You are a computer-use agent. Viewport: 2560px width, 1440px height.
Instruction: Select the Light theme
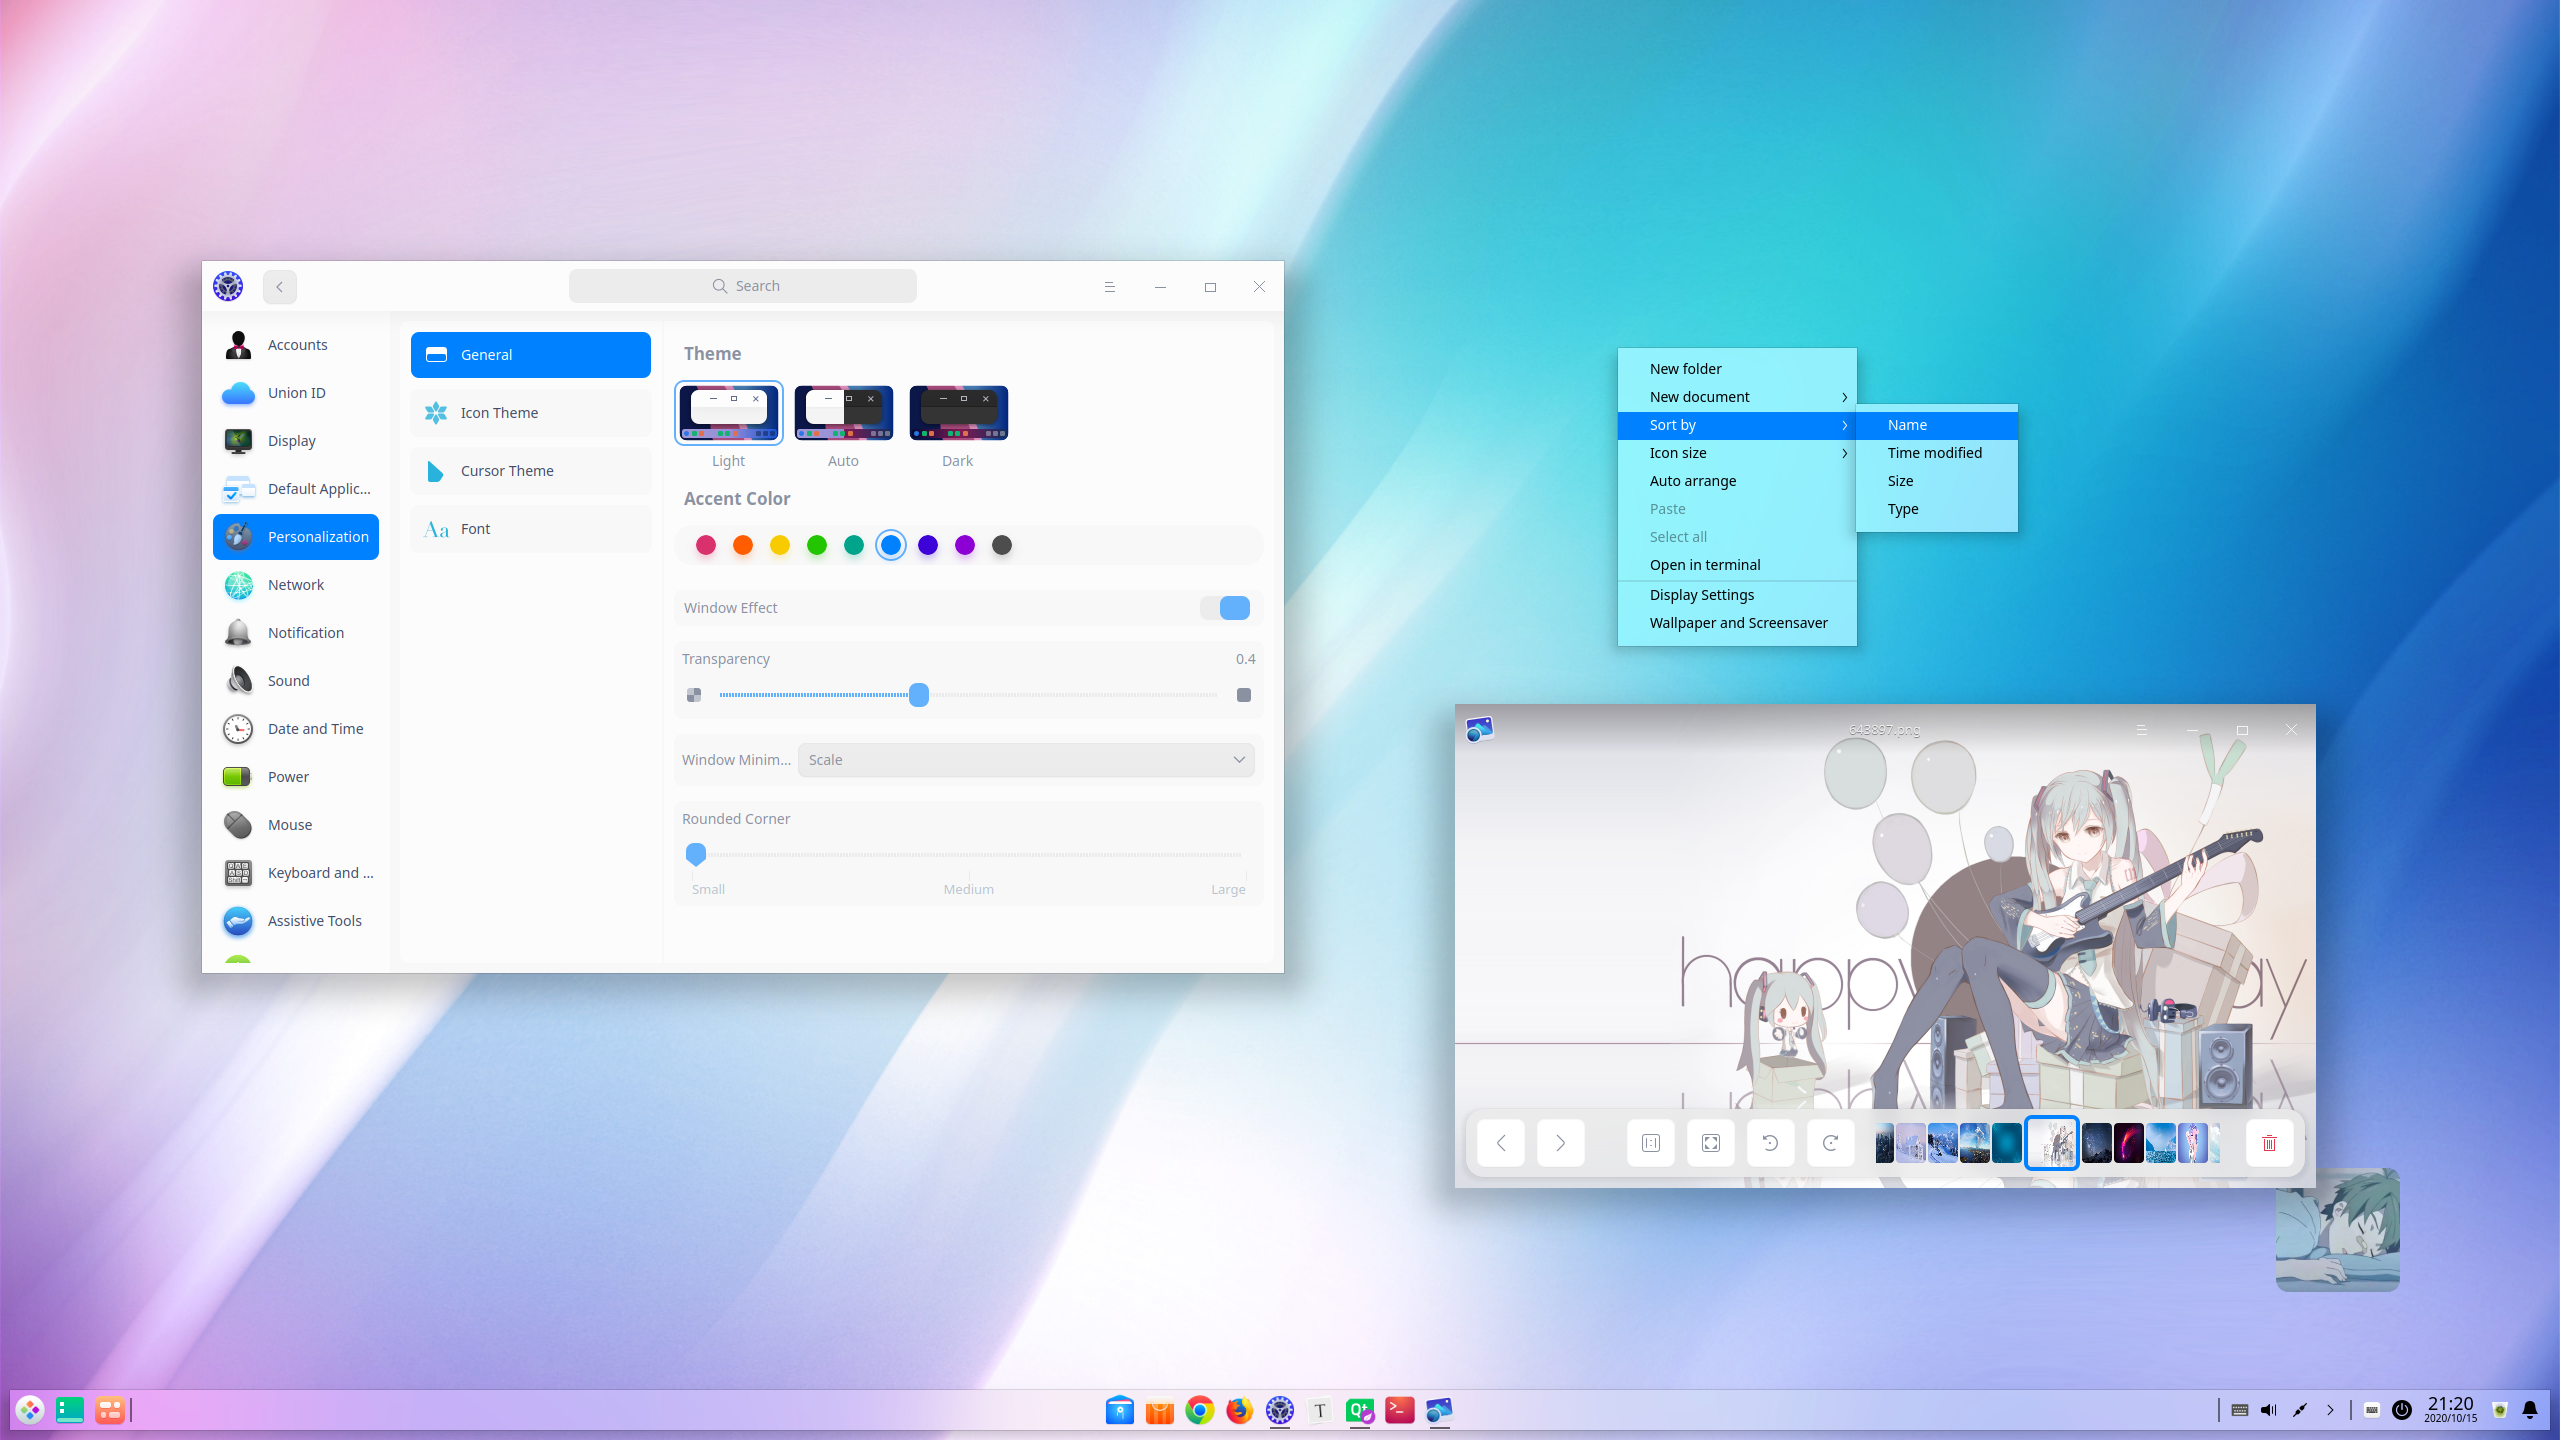click(x=727, y=412)
